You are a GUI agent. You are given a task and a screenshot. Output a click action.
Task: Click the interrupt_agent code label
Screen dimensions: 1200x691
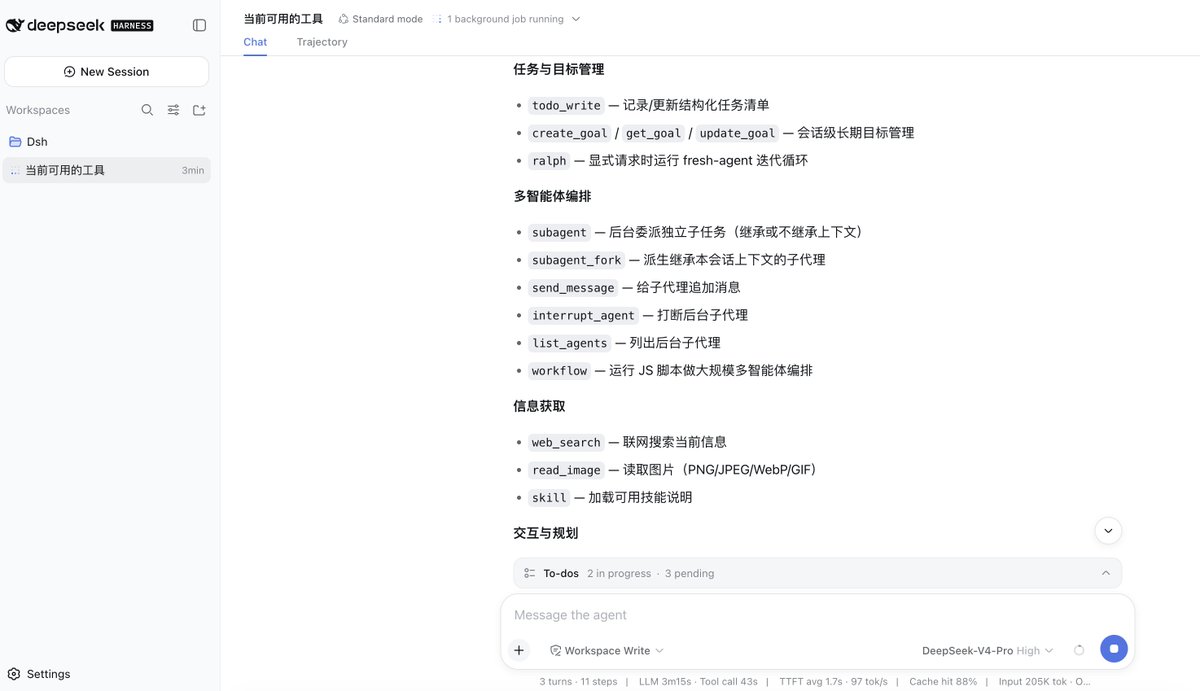tap(583, 315)
